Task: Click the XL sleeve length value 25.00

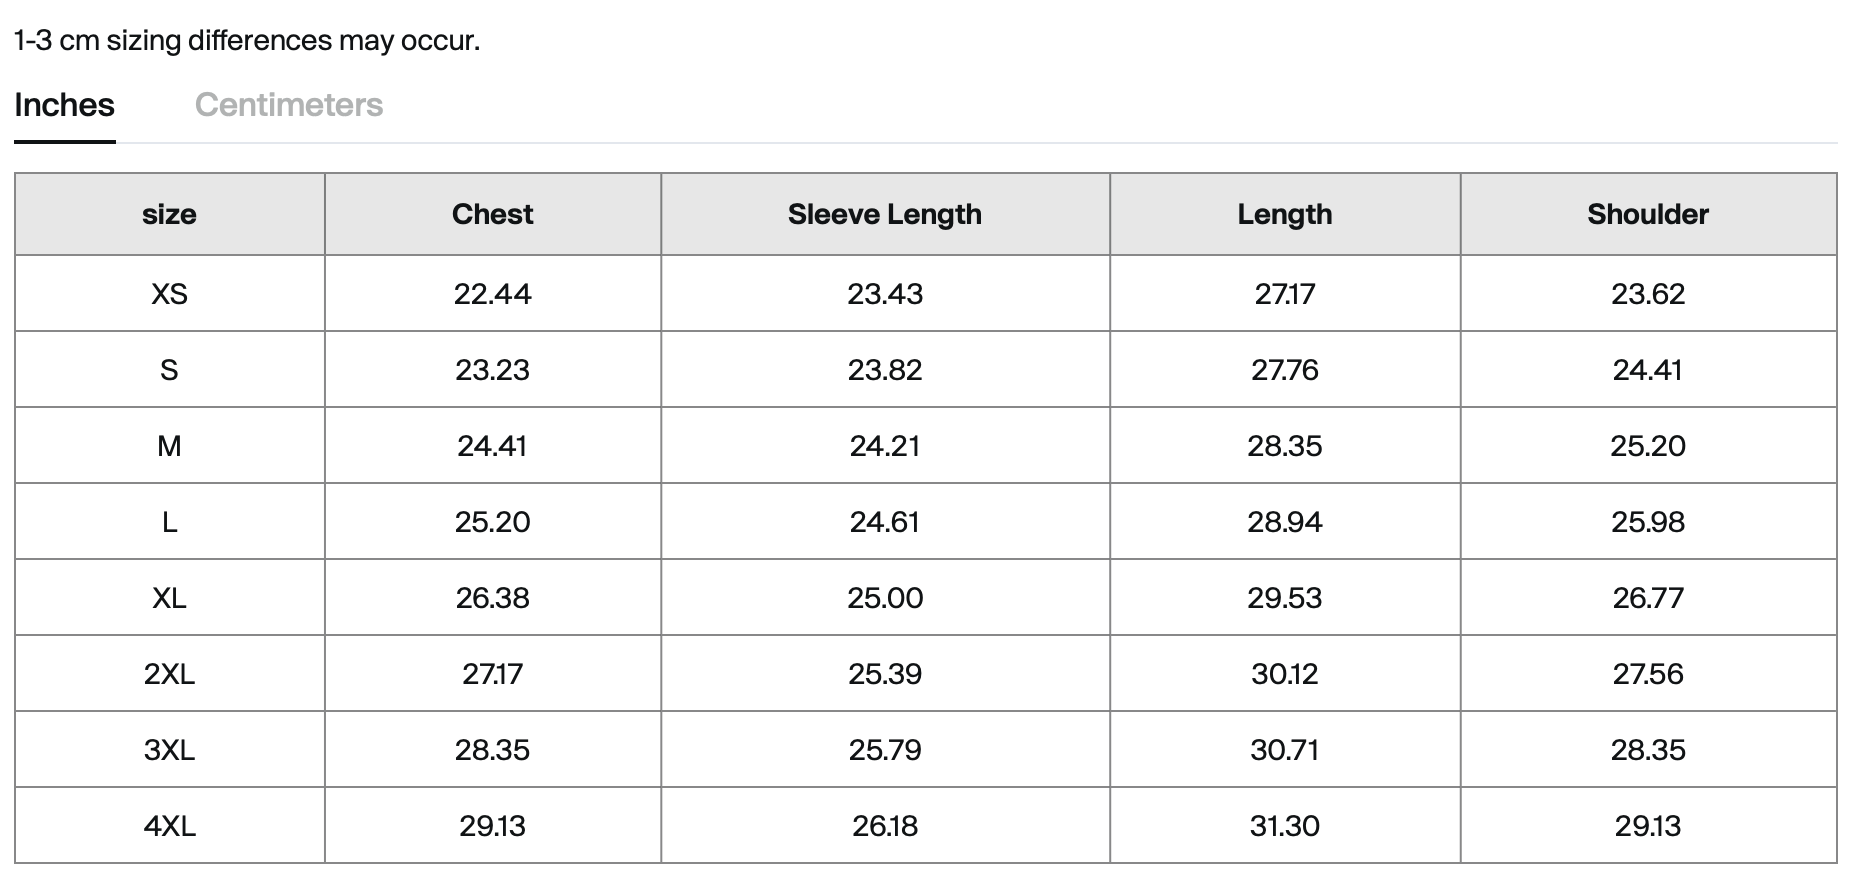Action: 885,598
